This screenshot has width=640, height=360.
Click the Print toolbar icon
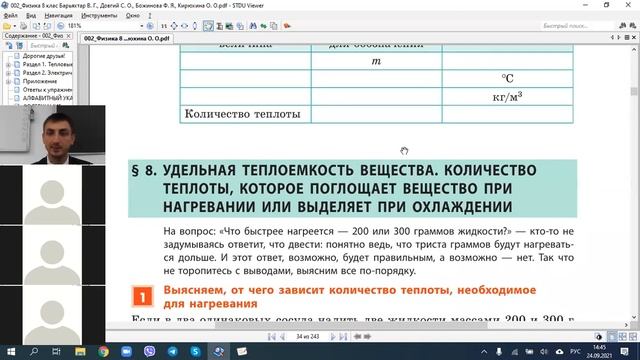[24, 26]
